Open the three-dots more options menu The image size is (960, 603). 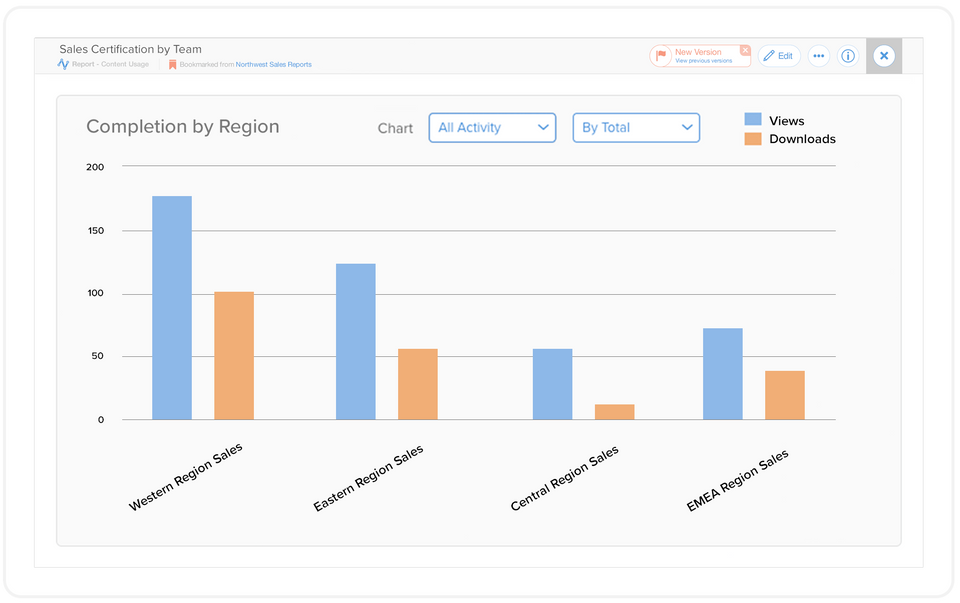click(x=818, y=56)
